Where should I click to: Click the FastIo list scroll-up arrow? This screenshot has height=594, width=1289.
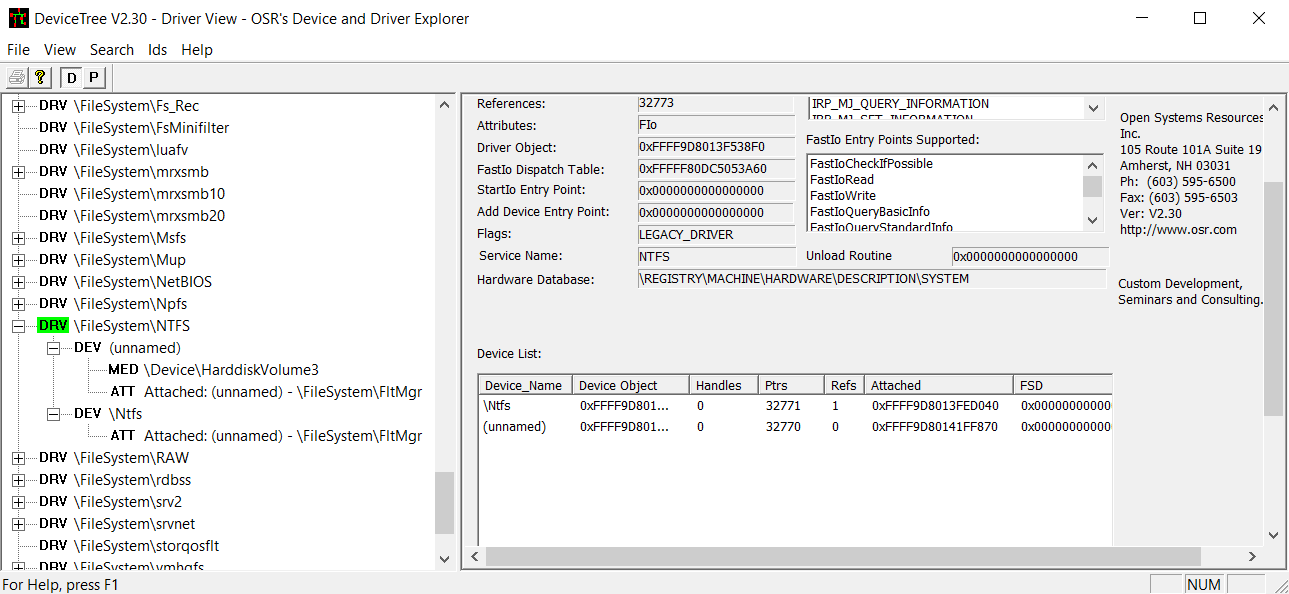(x=1092, y=166)
